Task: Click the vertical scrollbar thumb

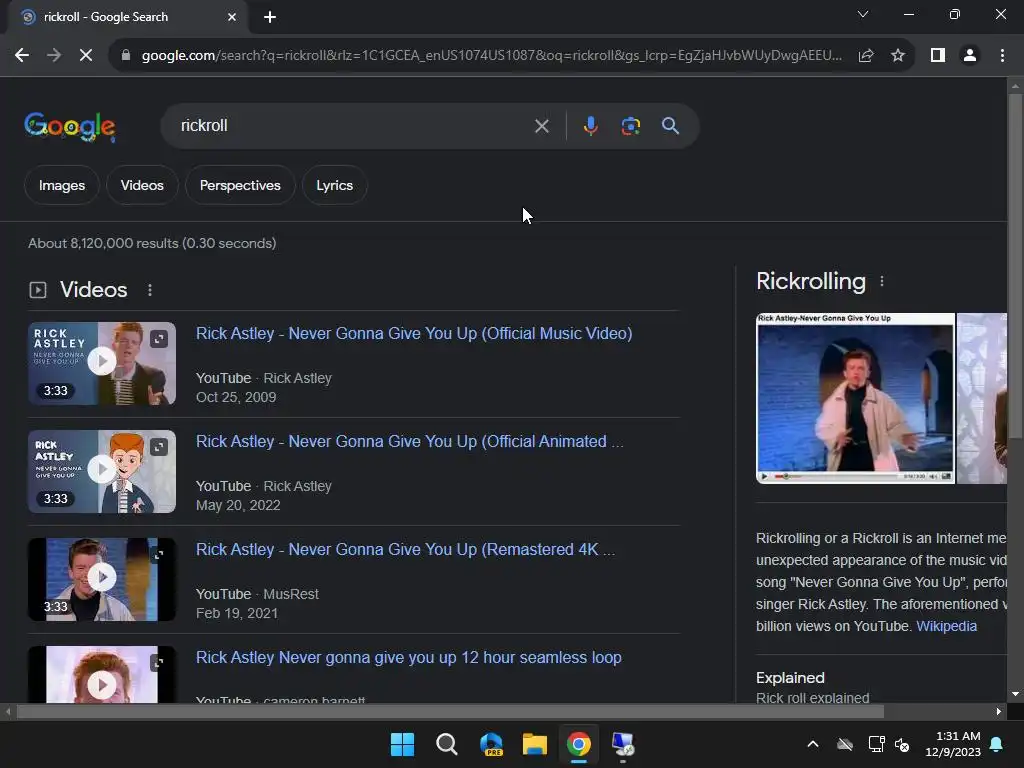Action: click(1015, 266)
